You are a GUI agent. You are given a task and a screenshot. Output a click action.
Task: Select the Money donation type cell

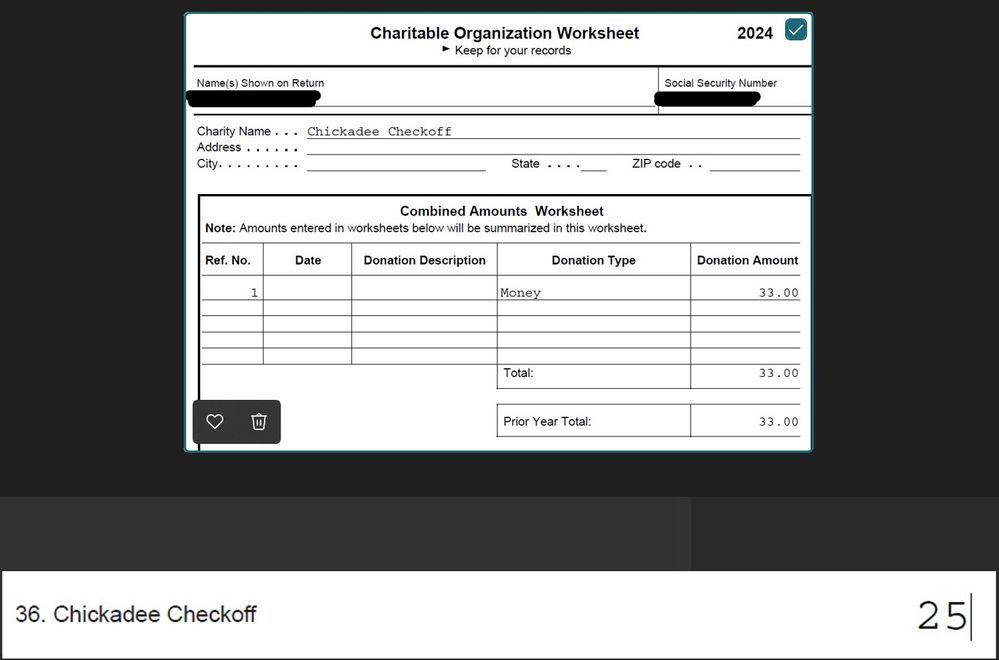pos(593,293)
